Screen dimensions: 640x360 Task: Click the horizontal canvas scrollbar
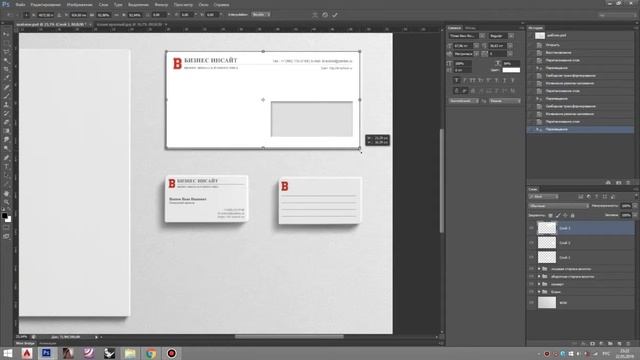pyautogui.click(x=289, y=337)
